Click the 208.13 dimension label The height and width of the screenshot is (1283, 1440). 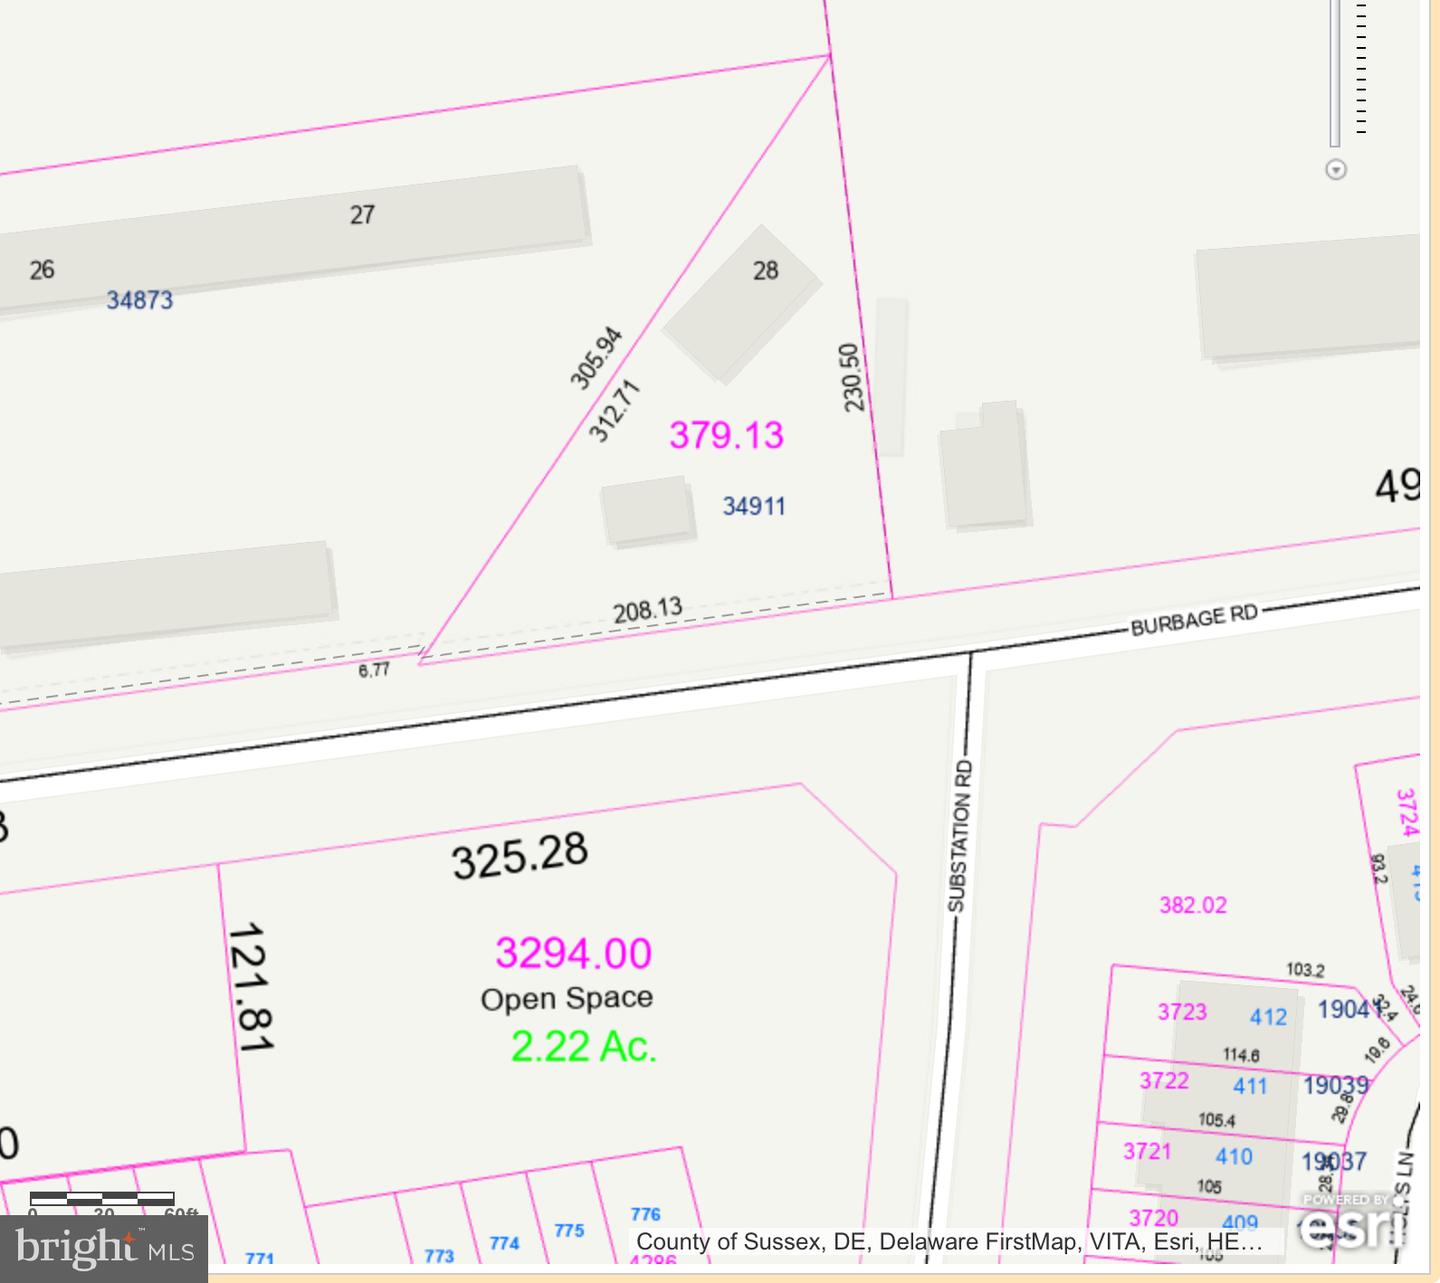[647, 609]
